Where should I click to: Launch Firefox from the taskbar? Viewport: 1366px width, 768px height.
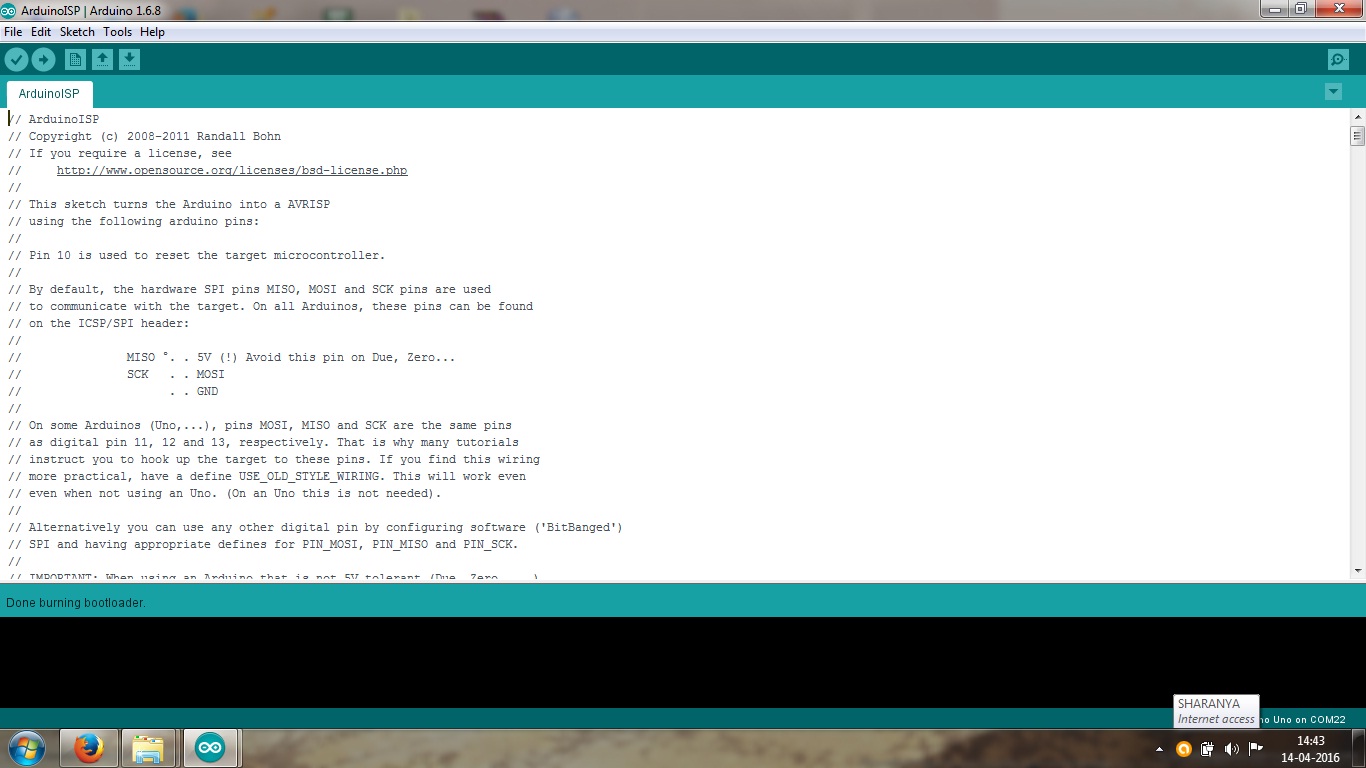(89, 748)
